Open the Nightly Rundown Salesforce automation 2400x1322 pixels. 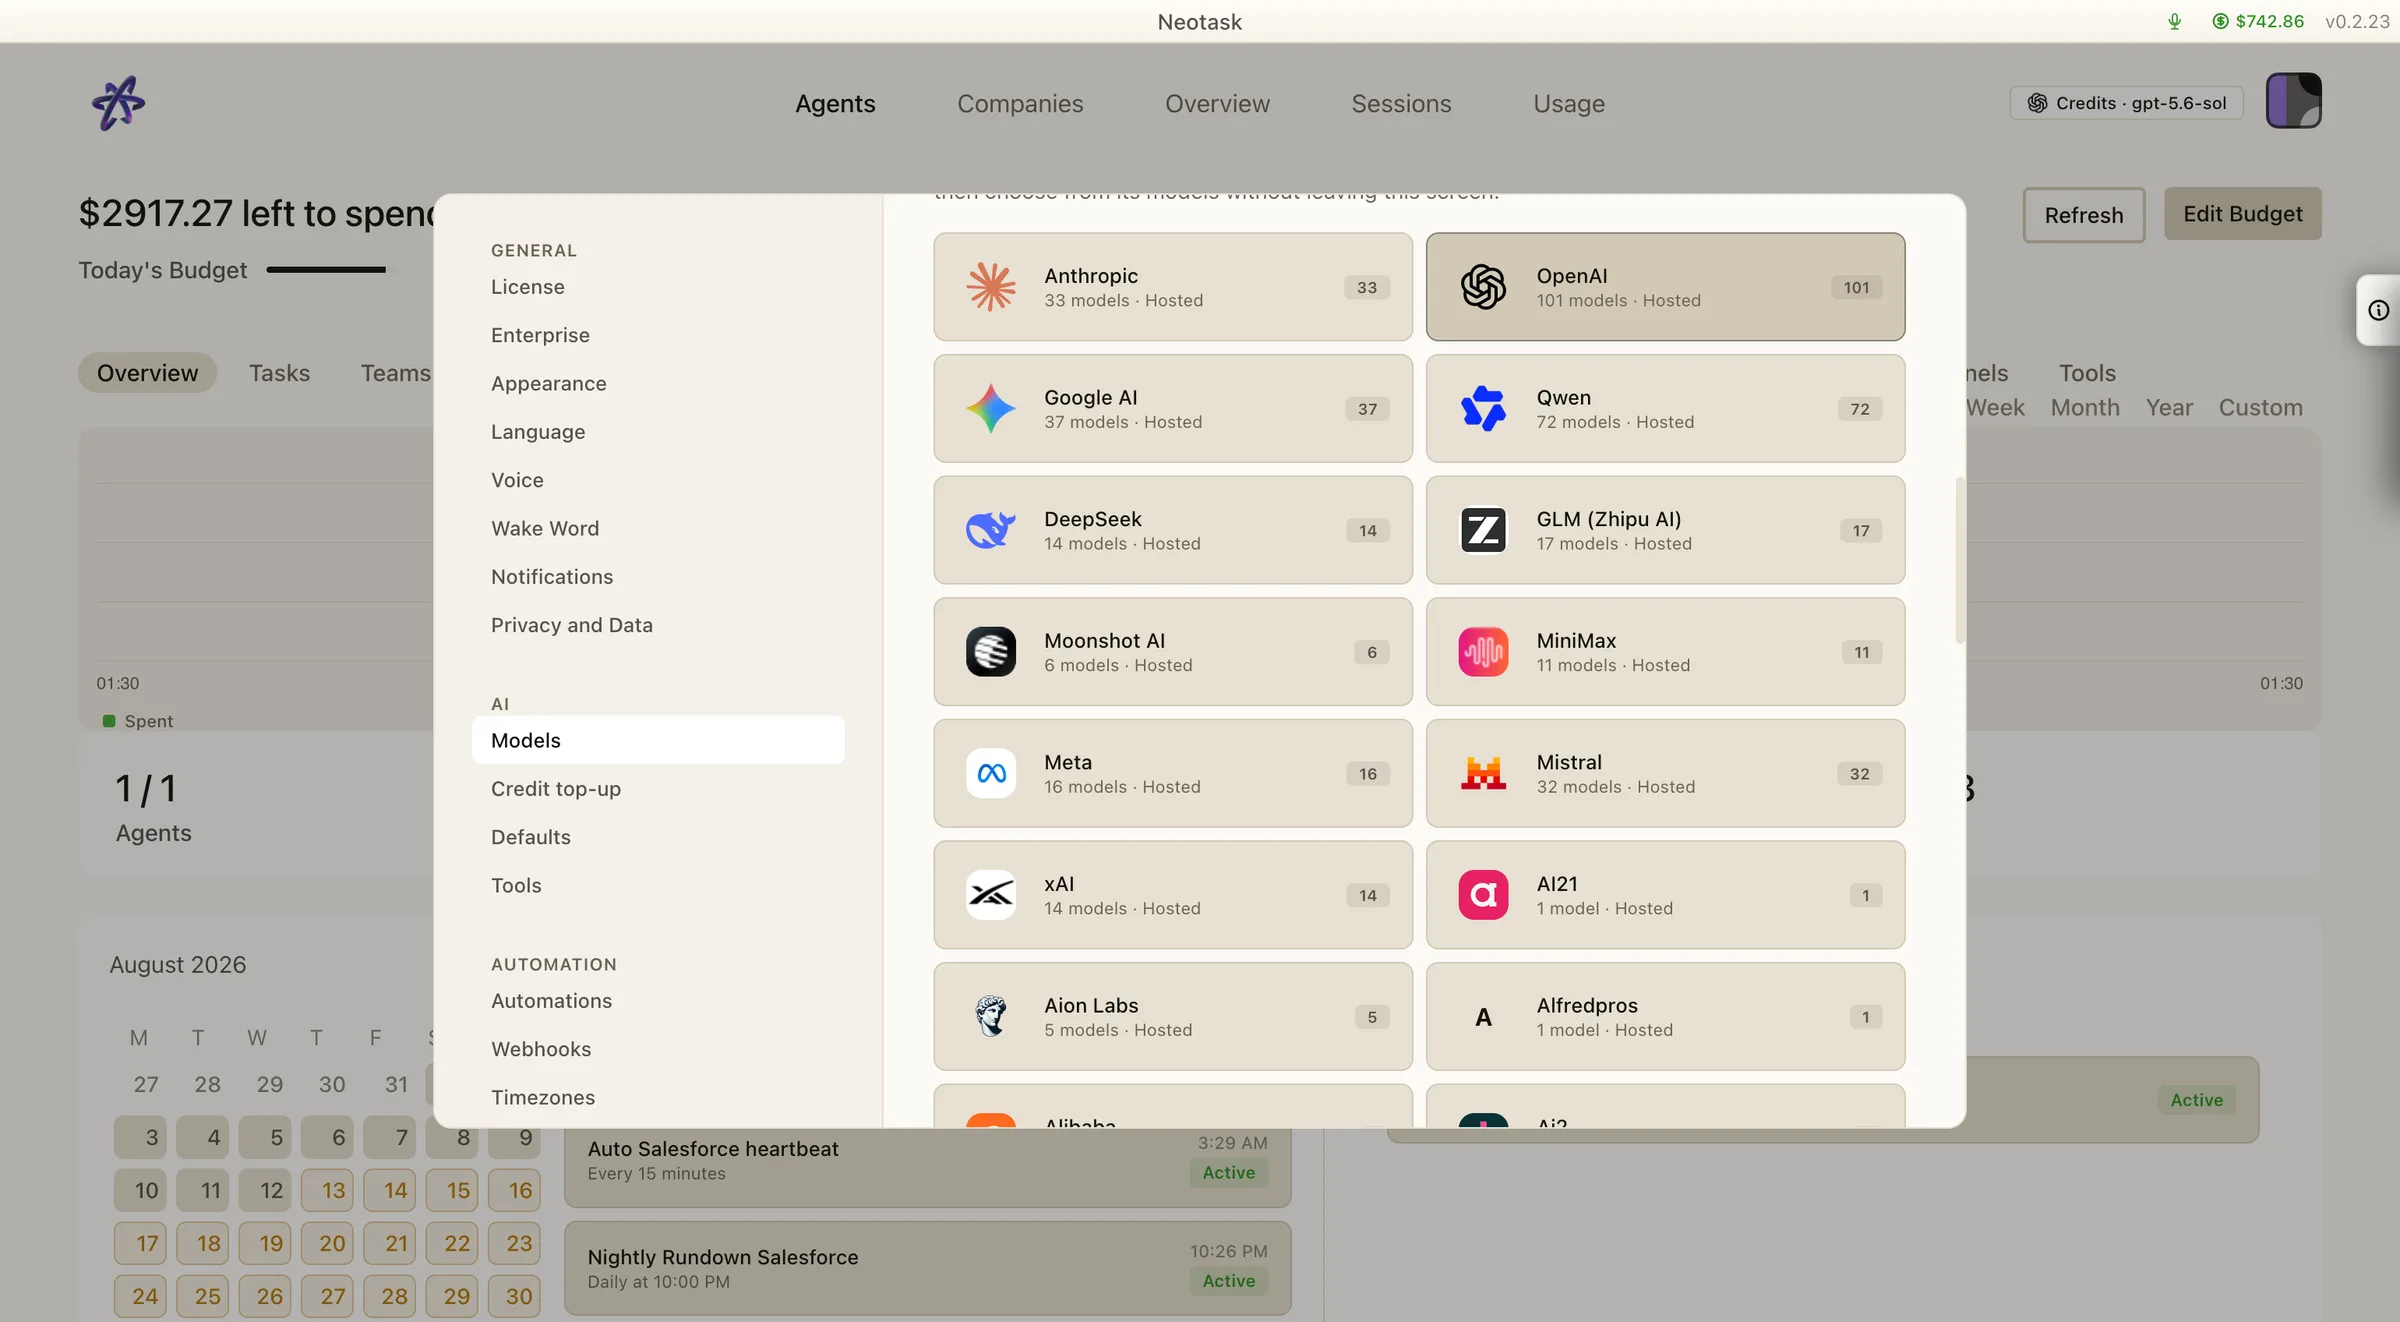pos(927,1268)
